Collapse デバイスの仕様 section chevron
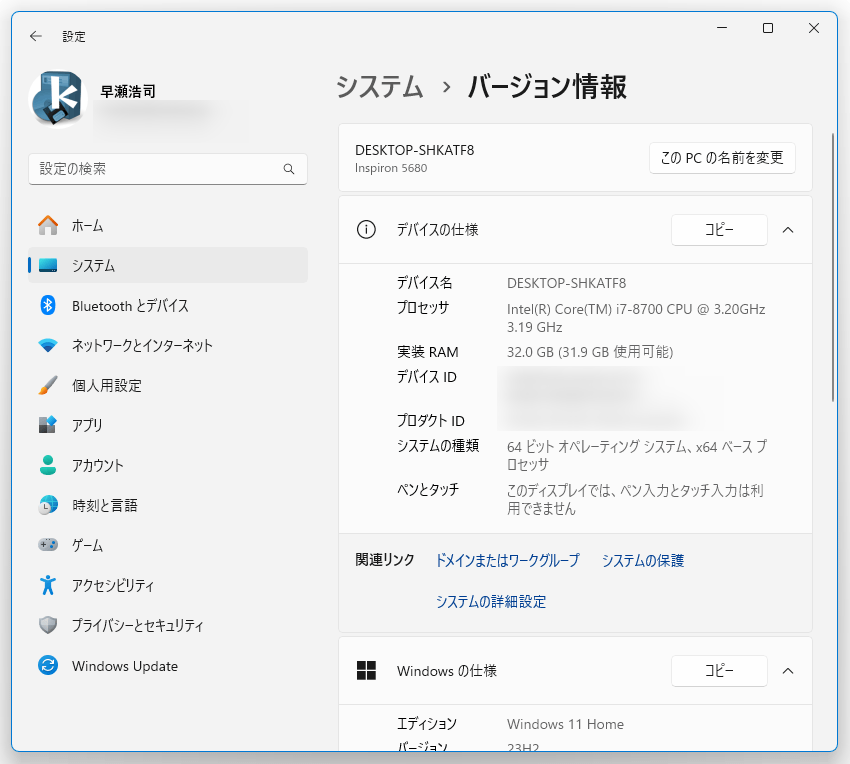 pyautogui.click(x=788, y=230)
